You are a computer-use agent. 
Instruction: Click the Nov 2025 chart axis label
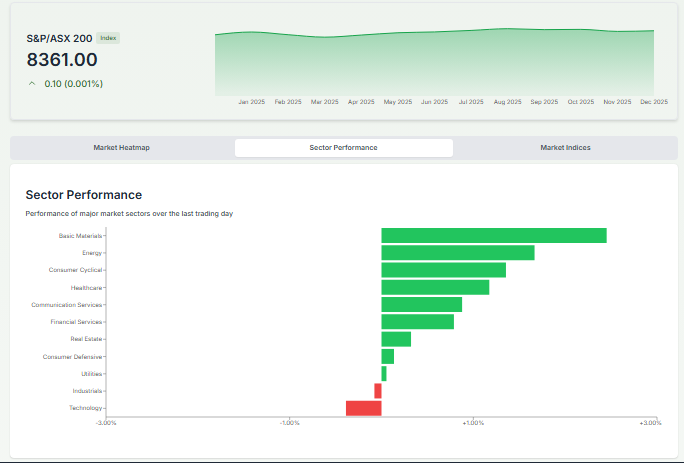(x=617, y=102)
